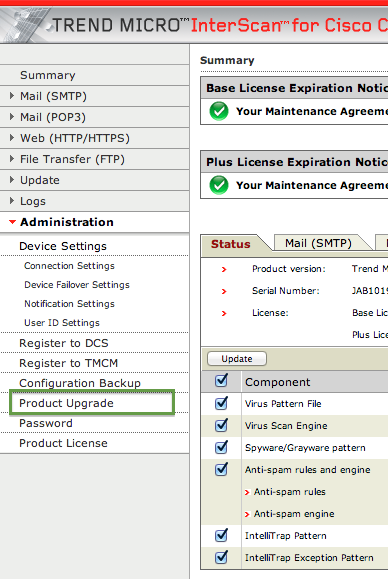This screenshot has height=579, width=388.
Task: Uncheck IntelliTrap Pattern checkbox
Action: point(222,535)
